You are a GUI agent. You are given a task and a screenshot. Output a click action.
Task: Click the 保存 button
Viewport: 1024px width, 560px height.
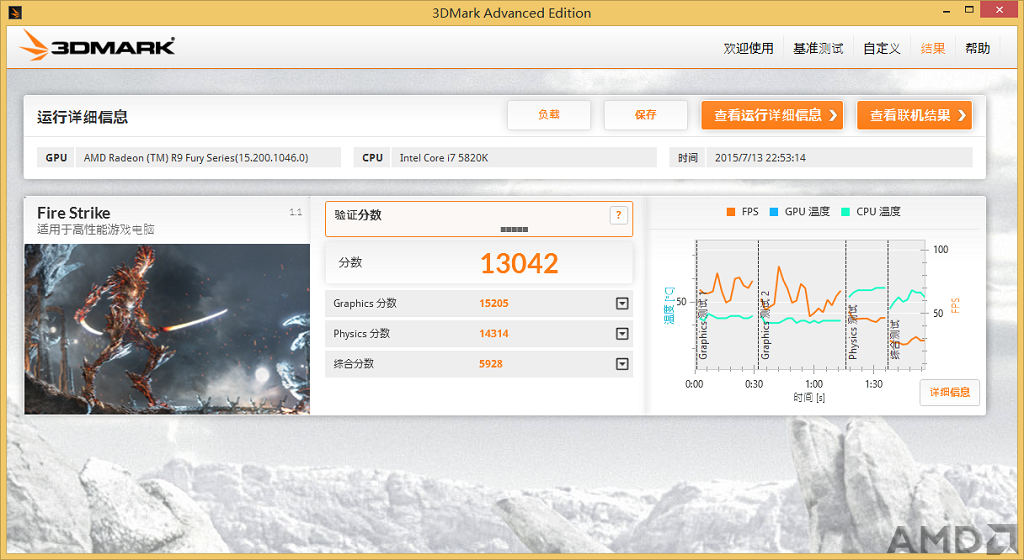(645, 115)
